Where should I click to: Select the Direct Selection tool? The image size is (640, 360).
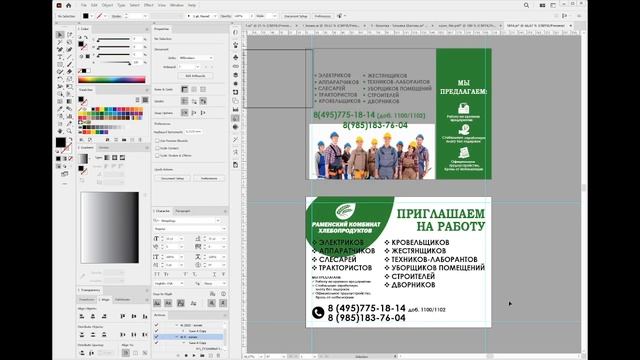[69, 35]
